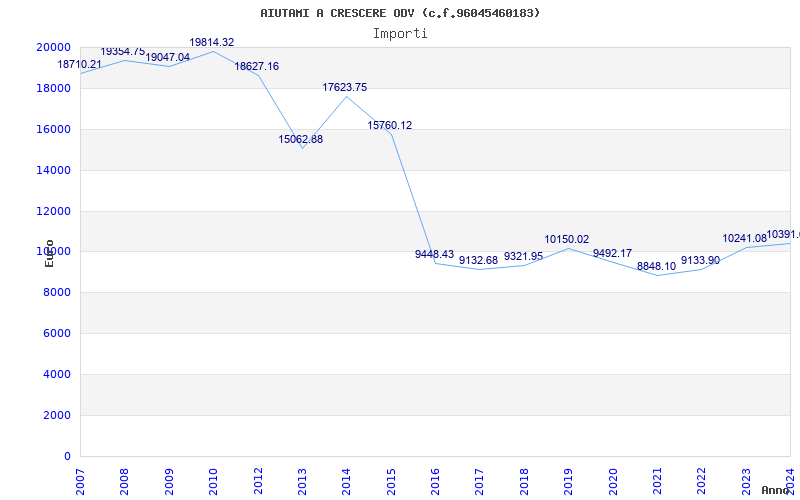Click the 9492.17 data label

pos(612,253)
